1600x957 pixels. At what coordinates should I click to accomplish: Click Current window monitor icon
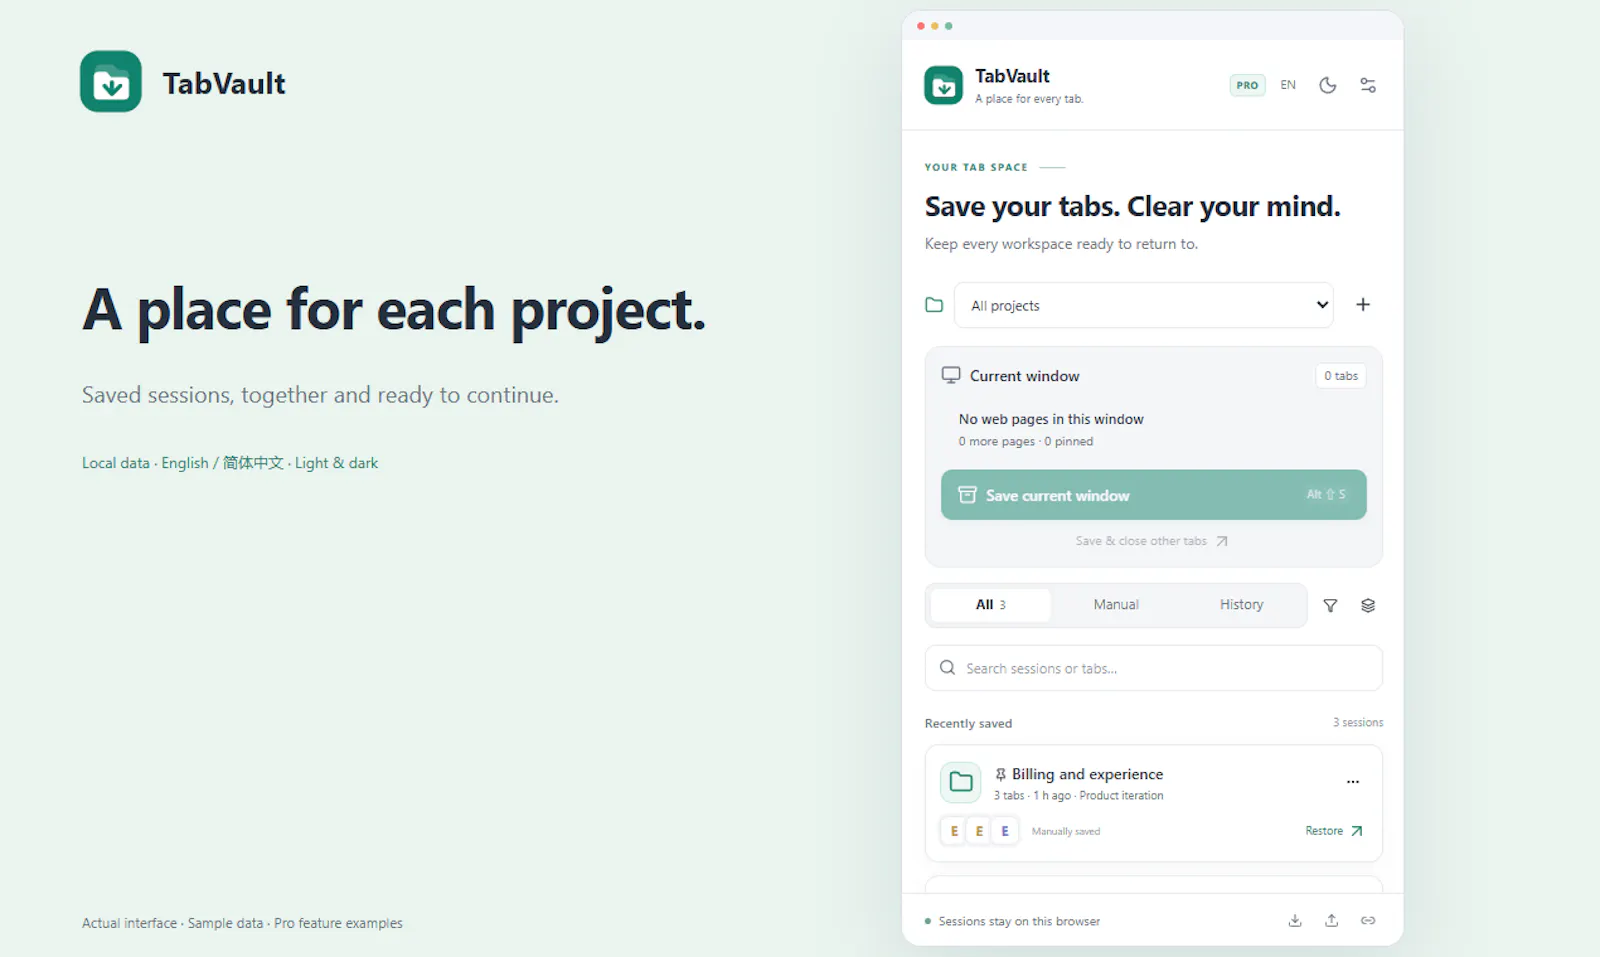pyautogui.click(x=951, y=375)
